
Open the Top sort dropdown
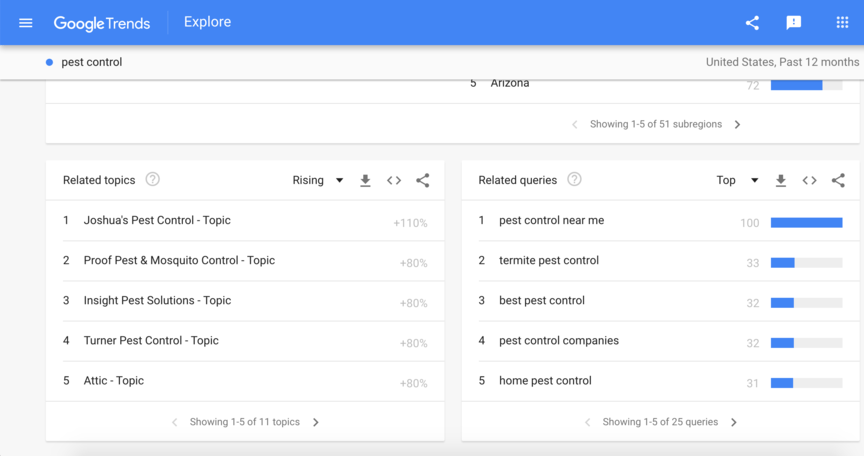tap(737, 180)
